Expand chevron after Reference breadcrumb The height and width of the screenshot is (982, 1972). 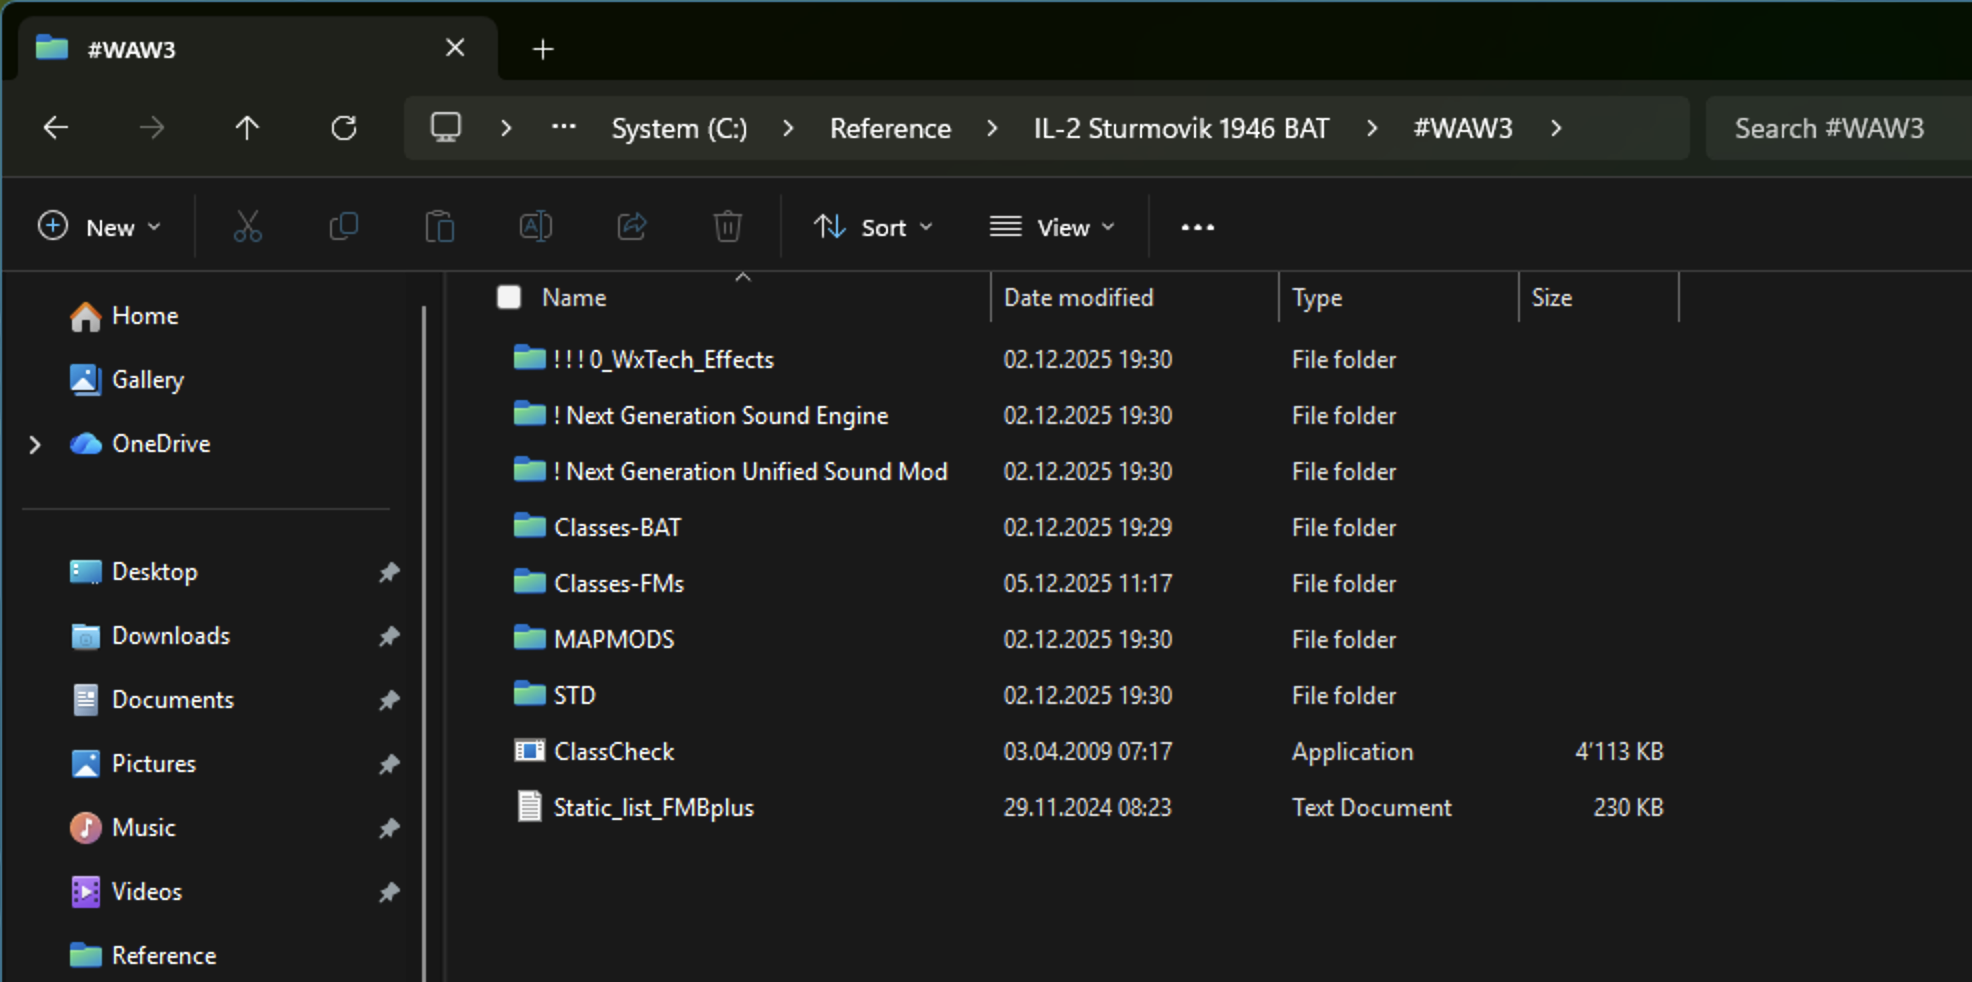(992, 128)
